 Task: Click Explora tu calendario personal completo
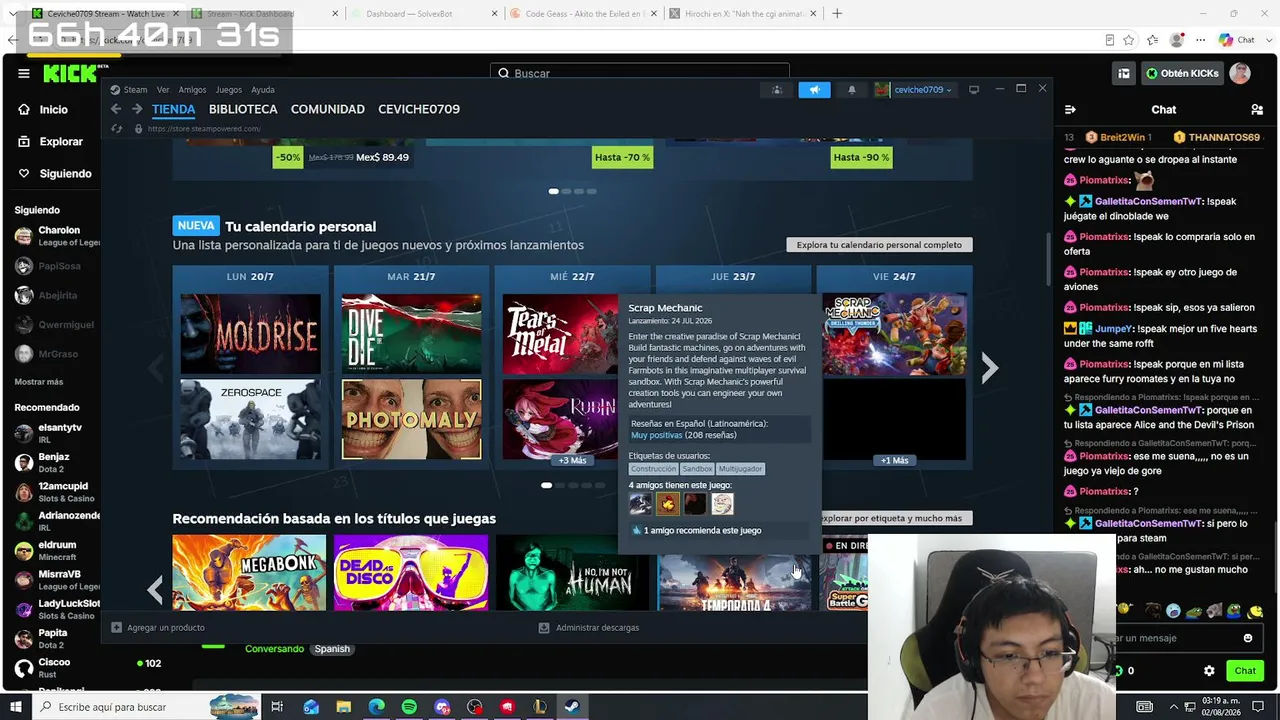879,245
